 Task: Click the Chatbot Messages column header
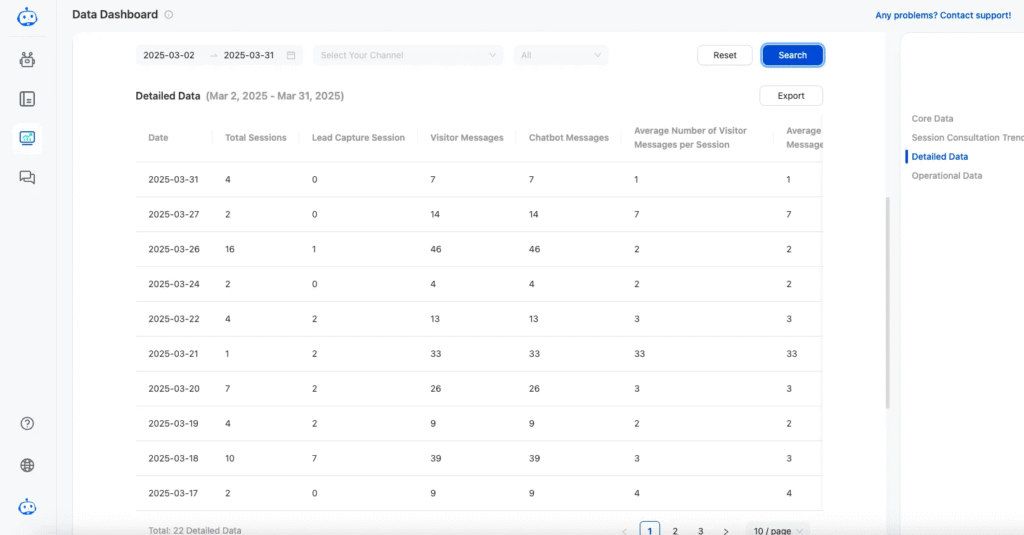pyautogui.click(x=568, y=138)
